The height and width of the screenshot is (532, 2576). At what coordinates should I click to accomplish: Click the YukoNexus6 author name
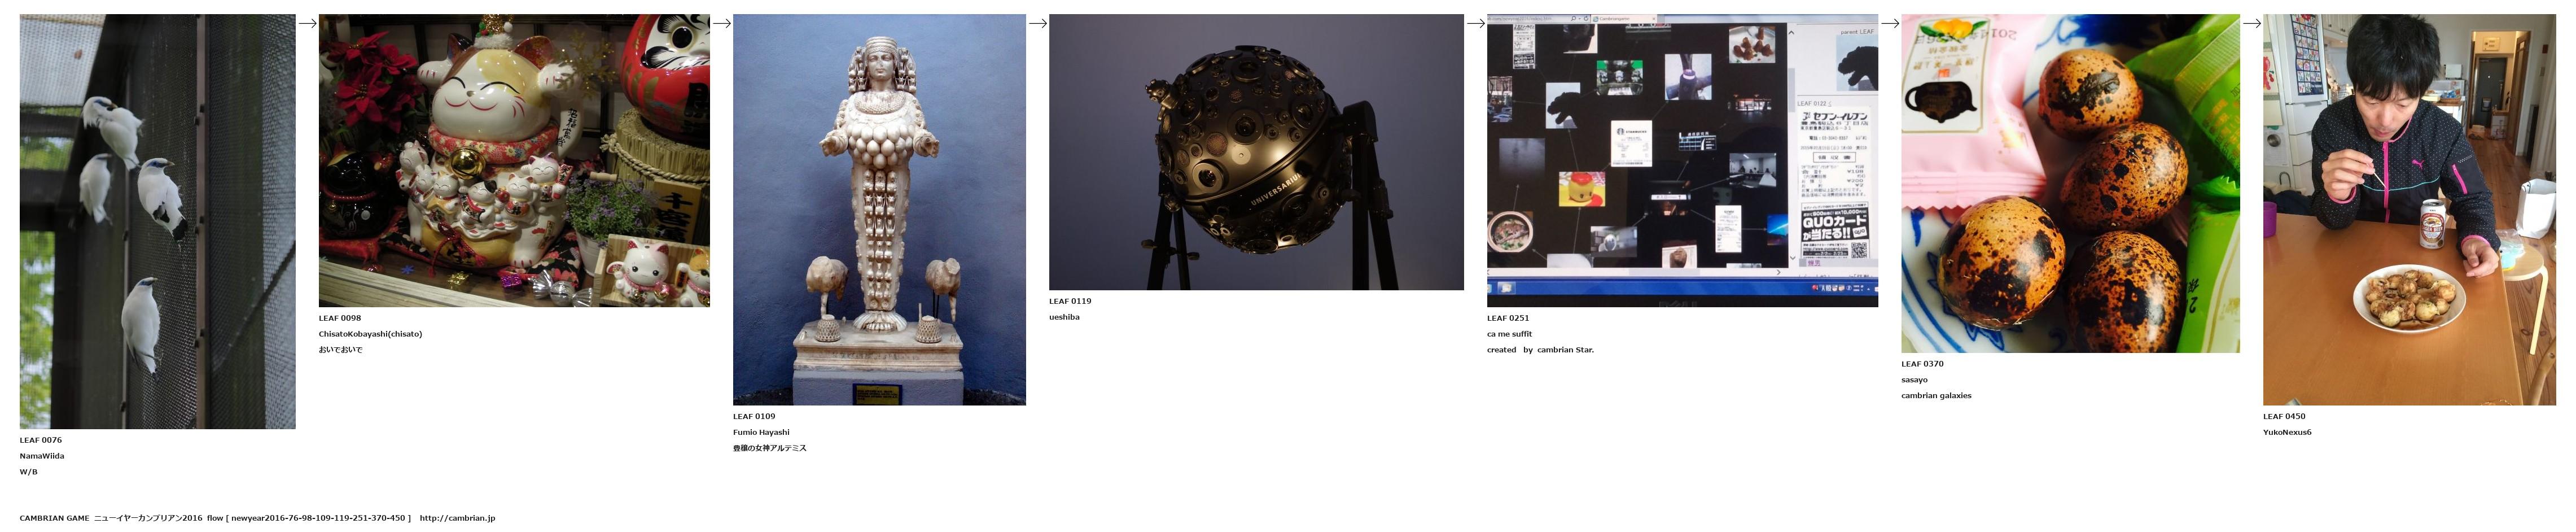2287,433
